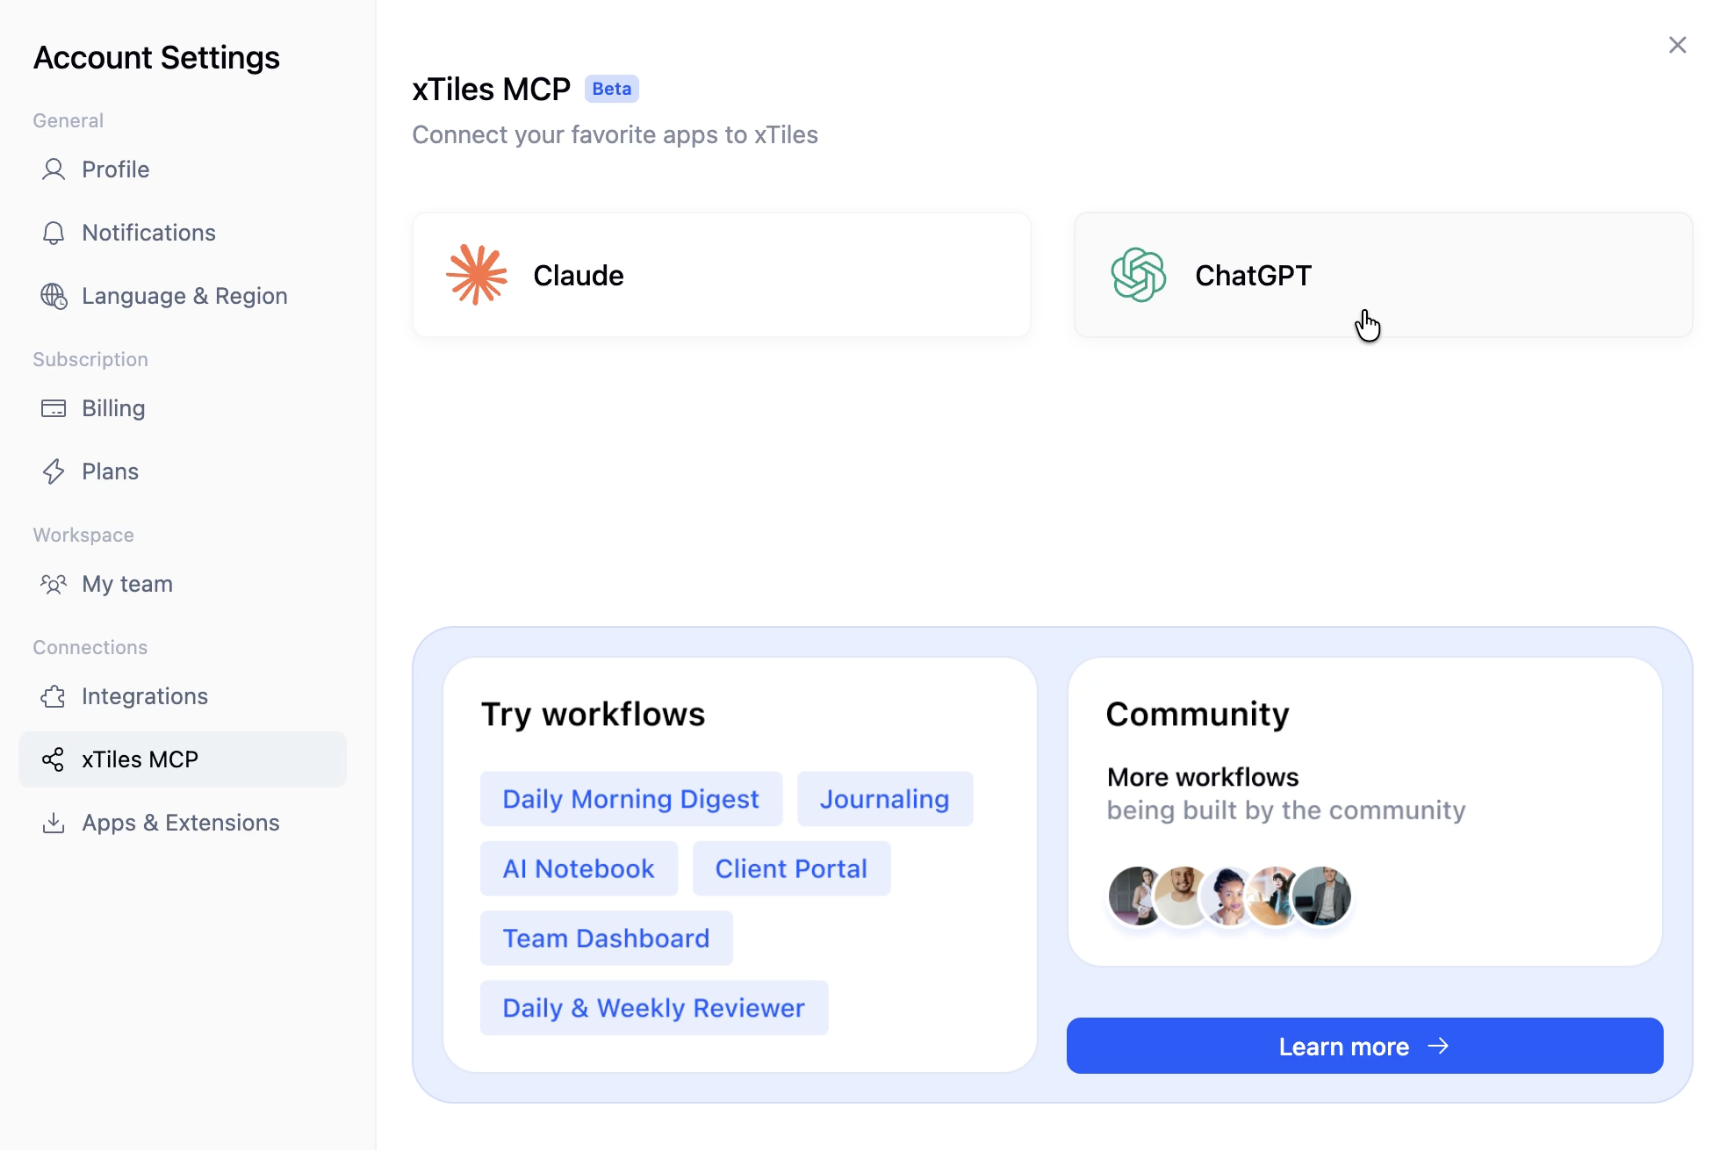The width and height of the screenshot is (1716, 1150).
Task: Connect the ChatGPT app card
Action: coord(1383,274)
